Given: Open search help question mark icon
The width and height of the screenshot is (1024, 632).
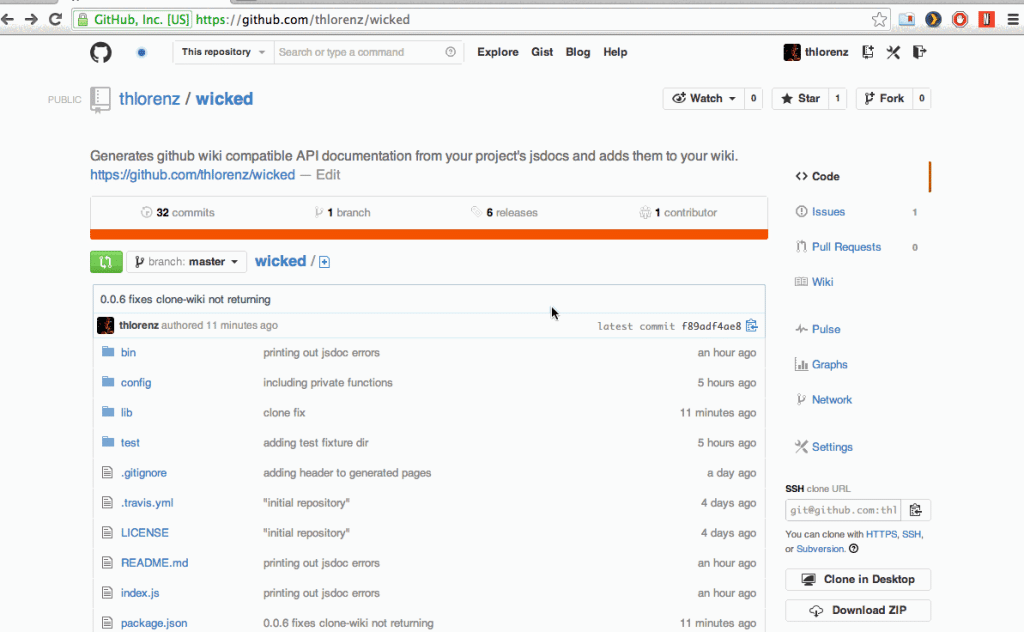Looking at the screenshot, I should point(451,52).
